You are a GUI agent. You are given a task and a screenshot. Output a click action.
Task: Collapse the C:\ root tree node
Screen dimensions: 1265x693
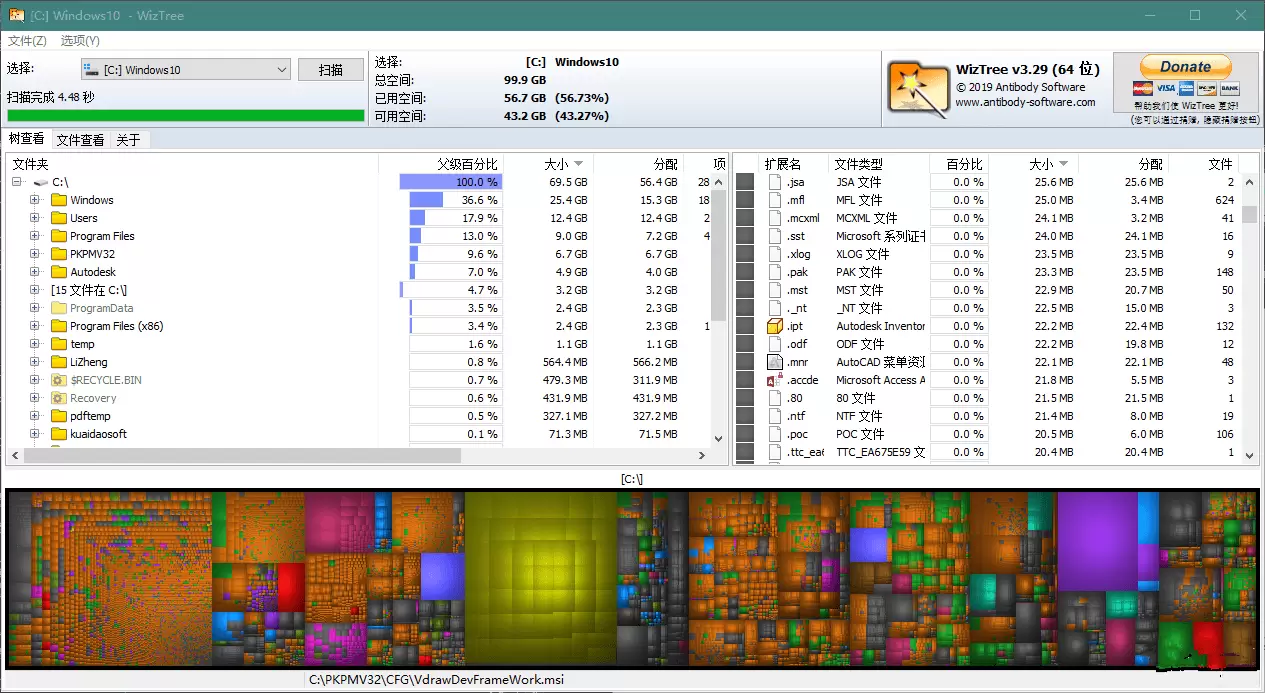(17, 182)
